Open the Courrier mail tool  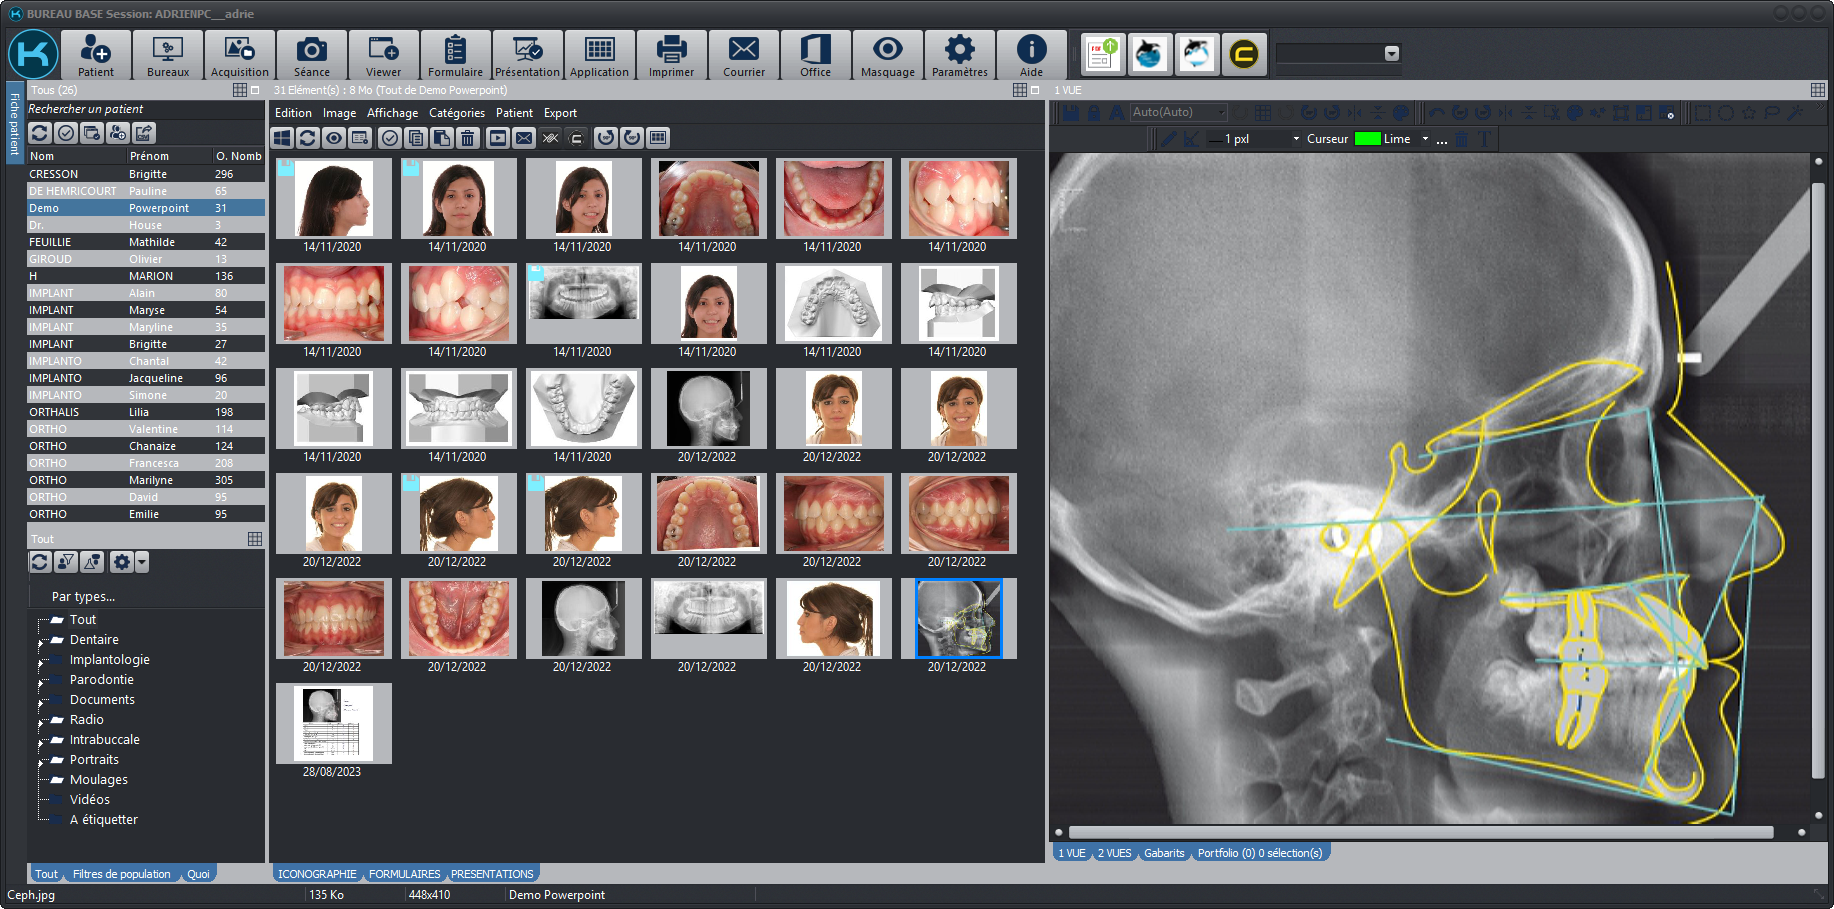(743, 55)
